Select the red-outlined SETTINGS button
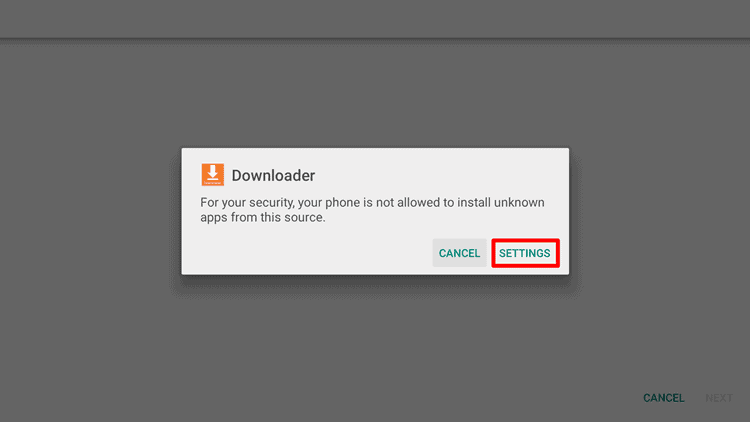 tap(525, 253)
